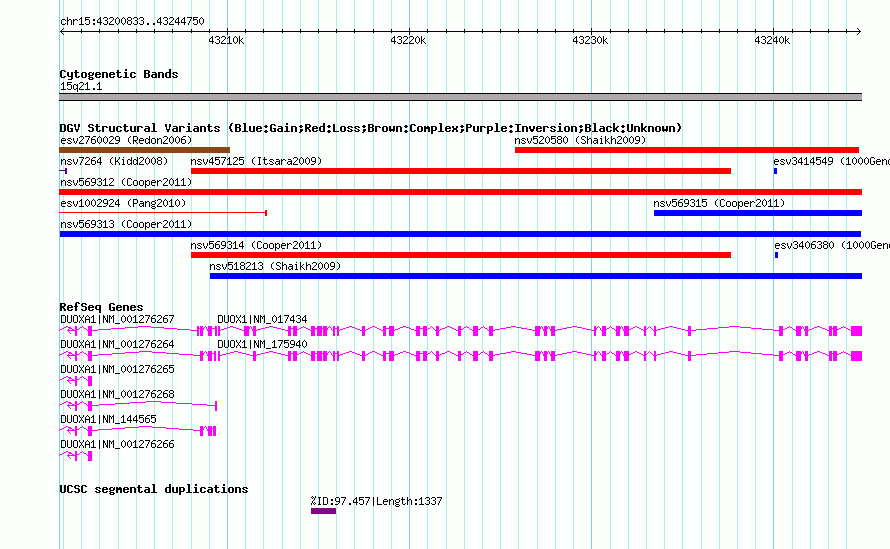Click DUOXA1|NM_001276265 gene label
Screen dimensions: 890x549
pos(117,369)
